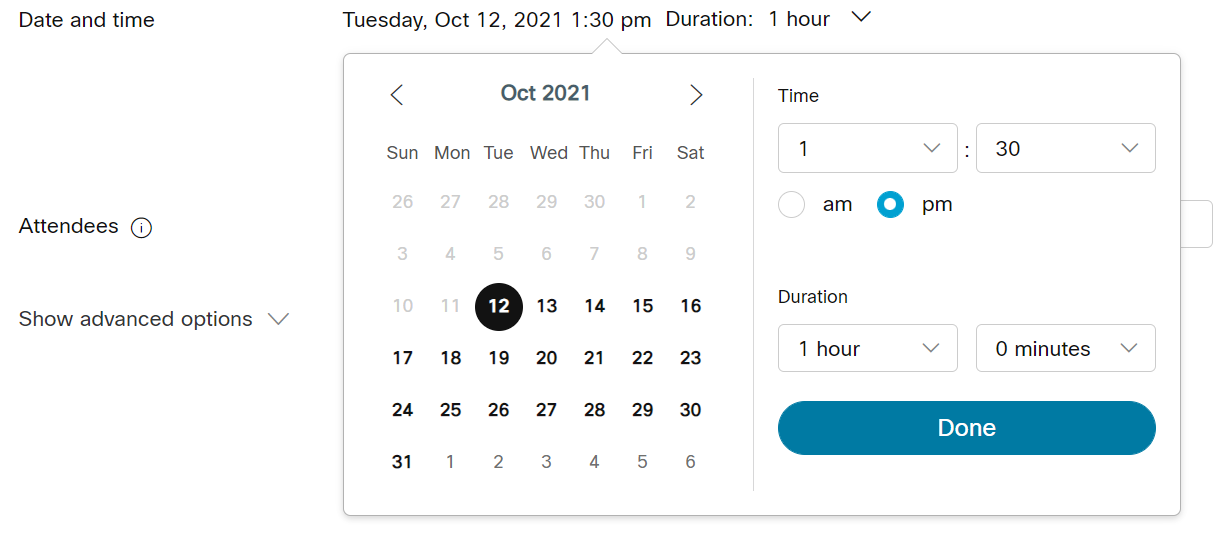Select the highlighted date 12
The width and height of the screenshot is (1214, 536).
[x=499, y=306]
